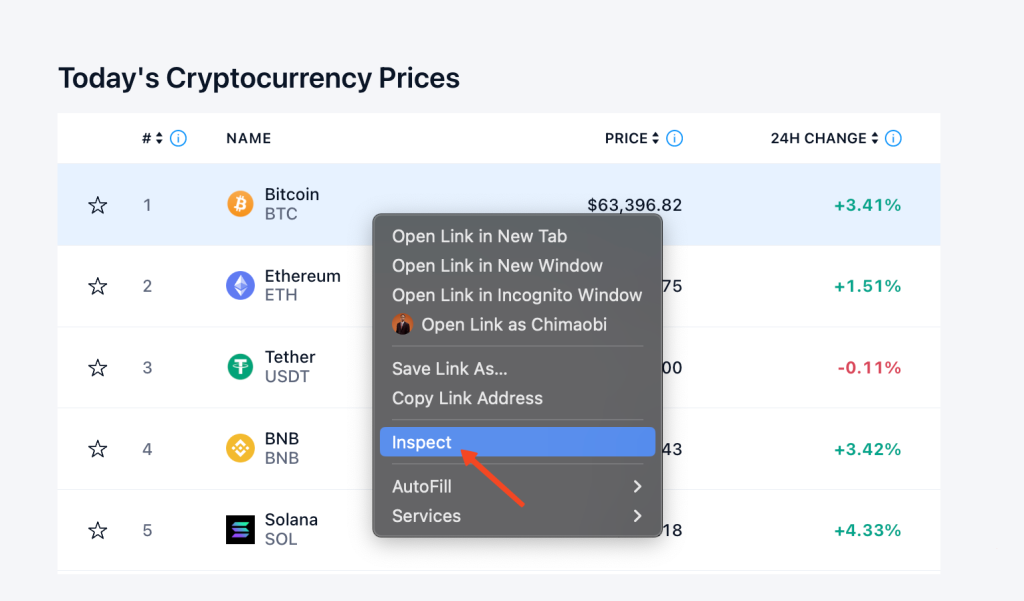Open info icon next to rank column
Viewport: 1024px width, 601px height.
coord(178,138)
